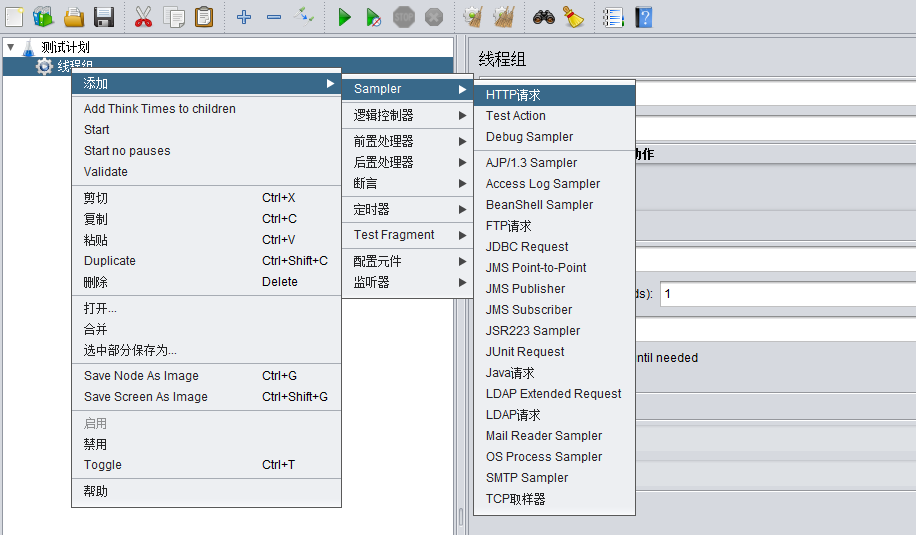
Task: Choose SMTP Sampler
Action: point(554,478)
